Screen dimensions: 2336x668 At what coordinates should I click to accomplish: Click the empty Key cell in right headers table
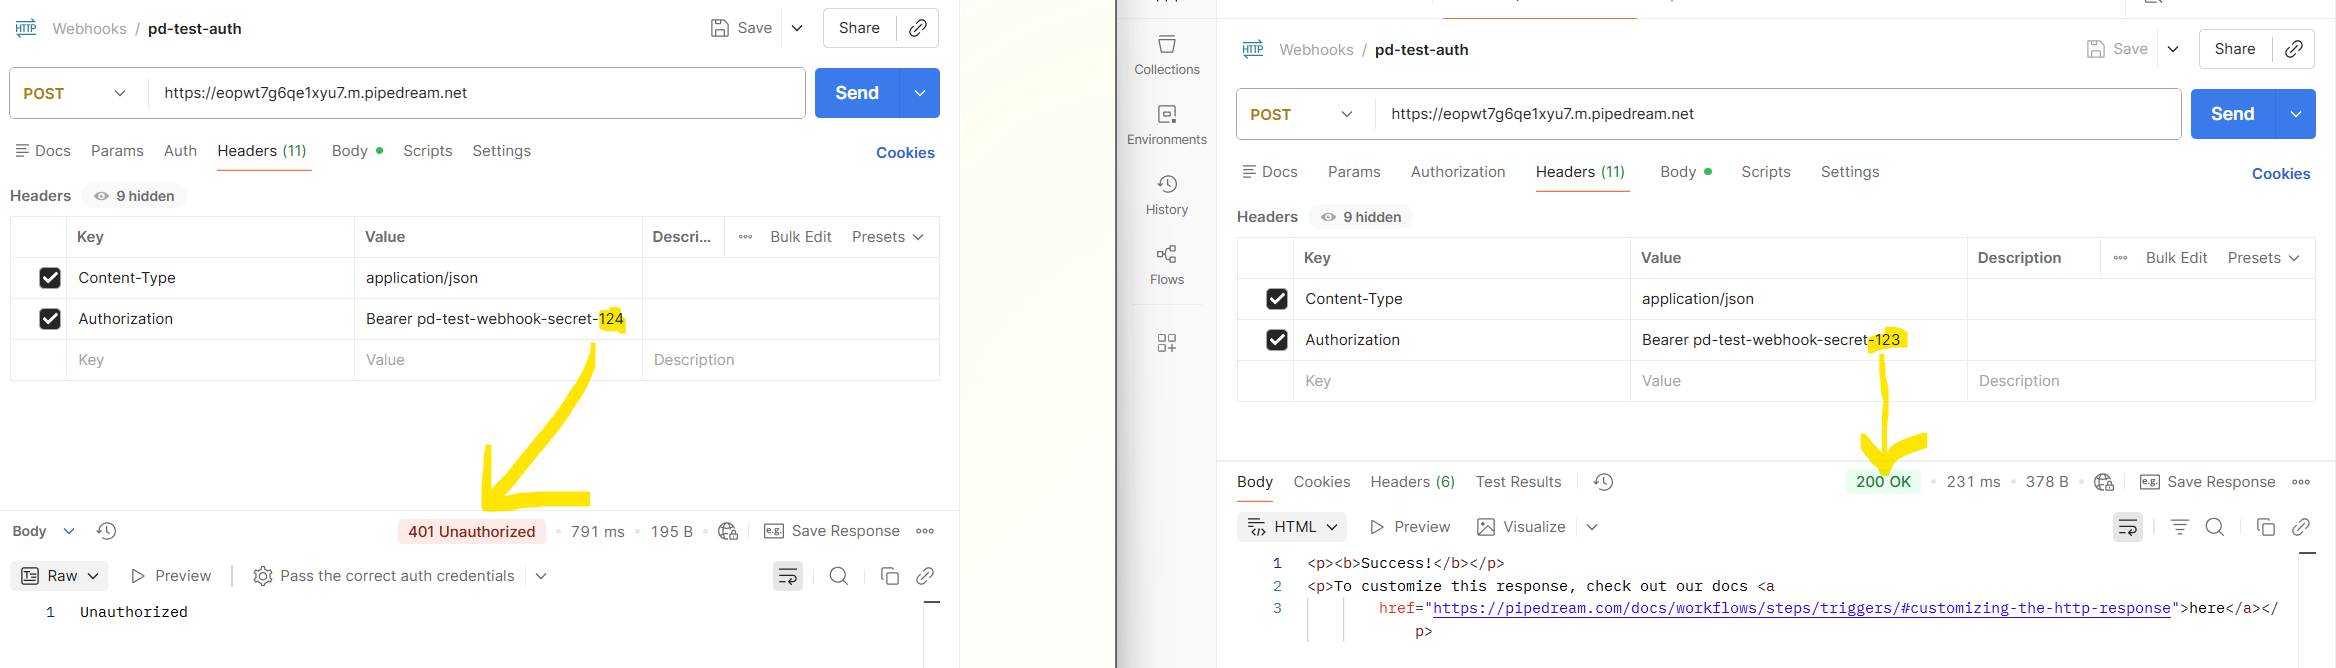(x=1461, y=381)
